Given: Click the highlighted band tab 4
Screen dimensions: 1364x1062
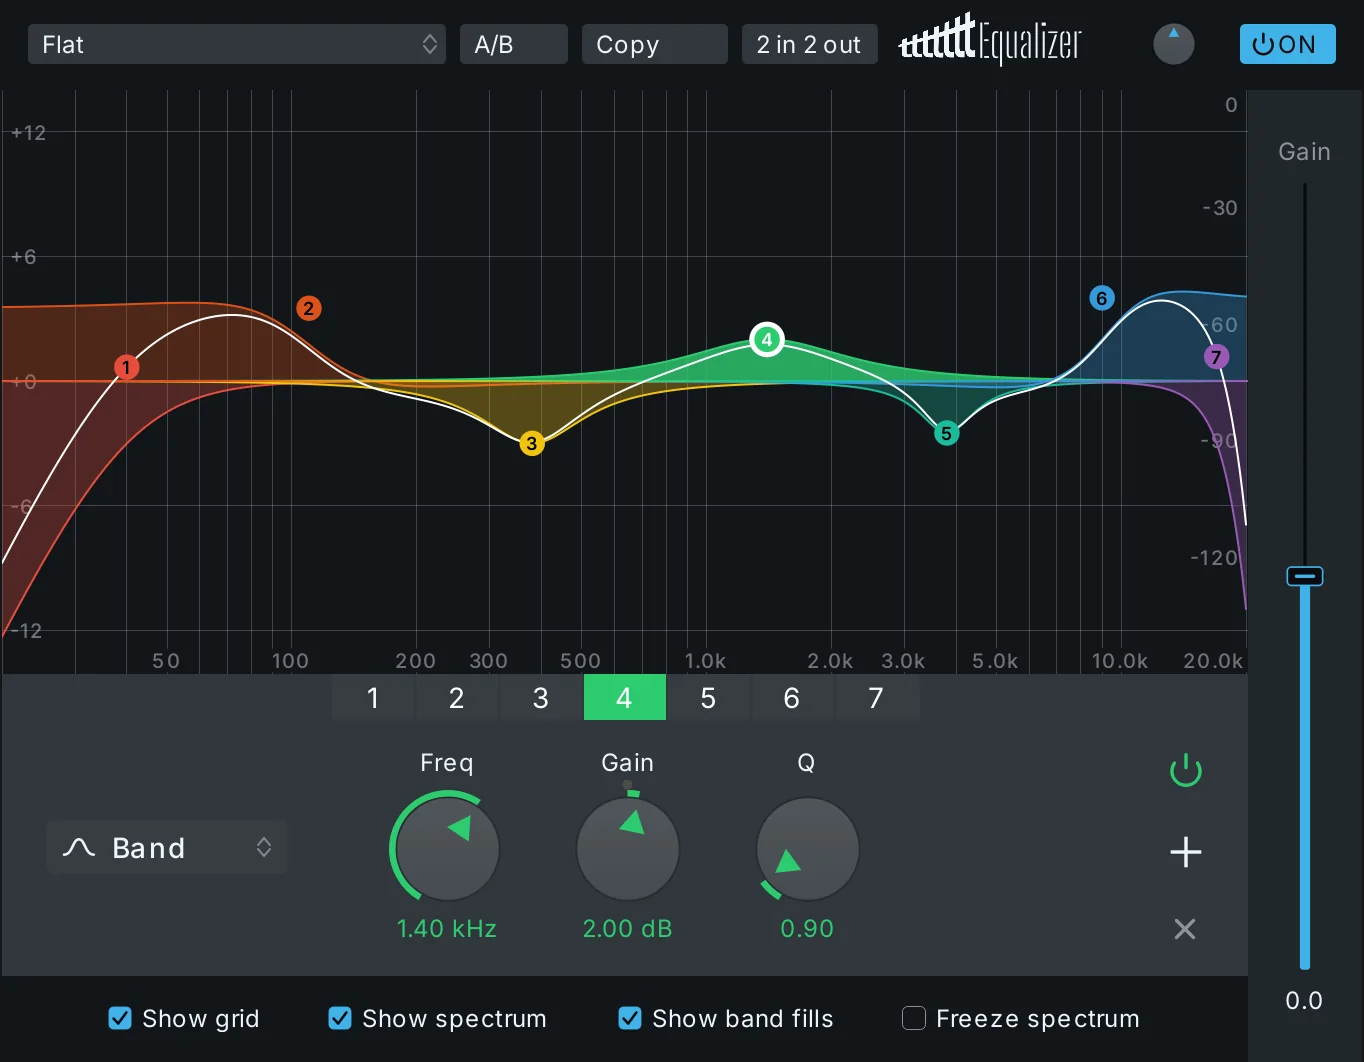Looking at the screenshot, I should point(625,697).
